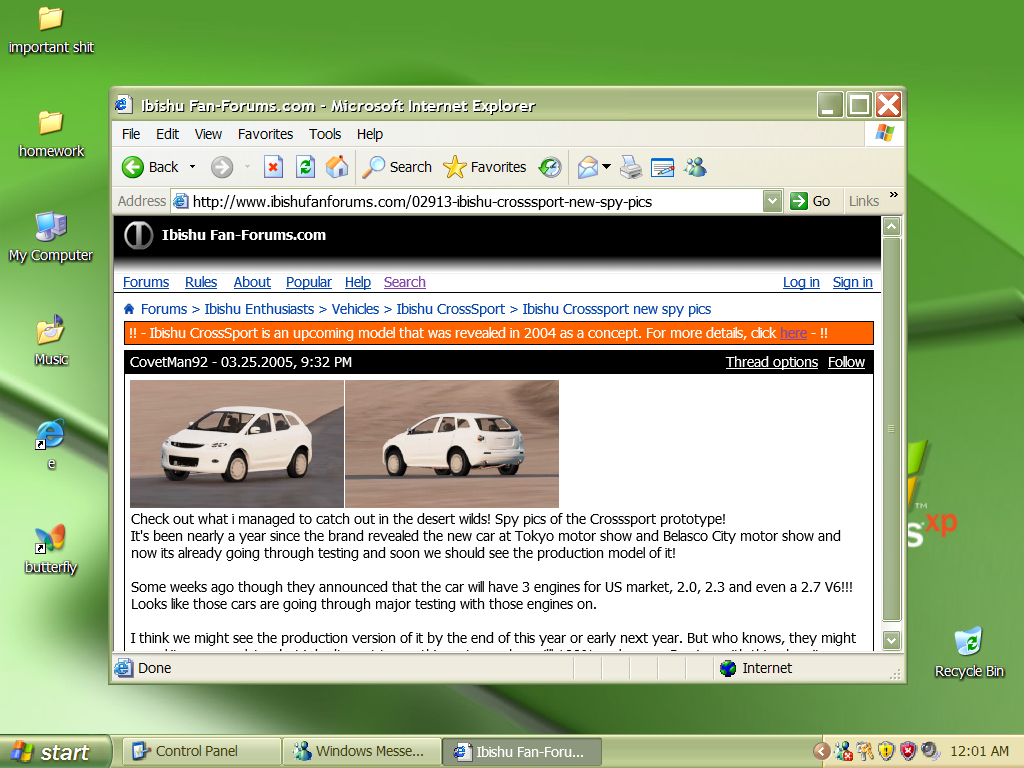The height and width of the screenshot is (768, 1024).
Task: Click 'here' link in orange banner
Action: [x=793, y=333]
